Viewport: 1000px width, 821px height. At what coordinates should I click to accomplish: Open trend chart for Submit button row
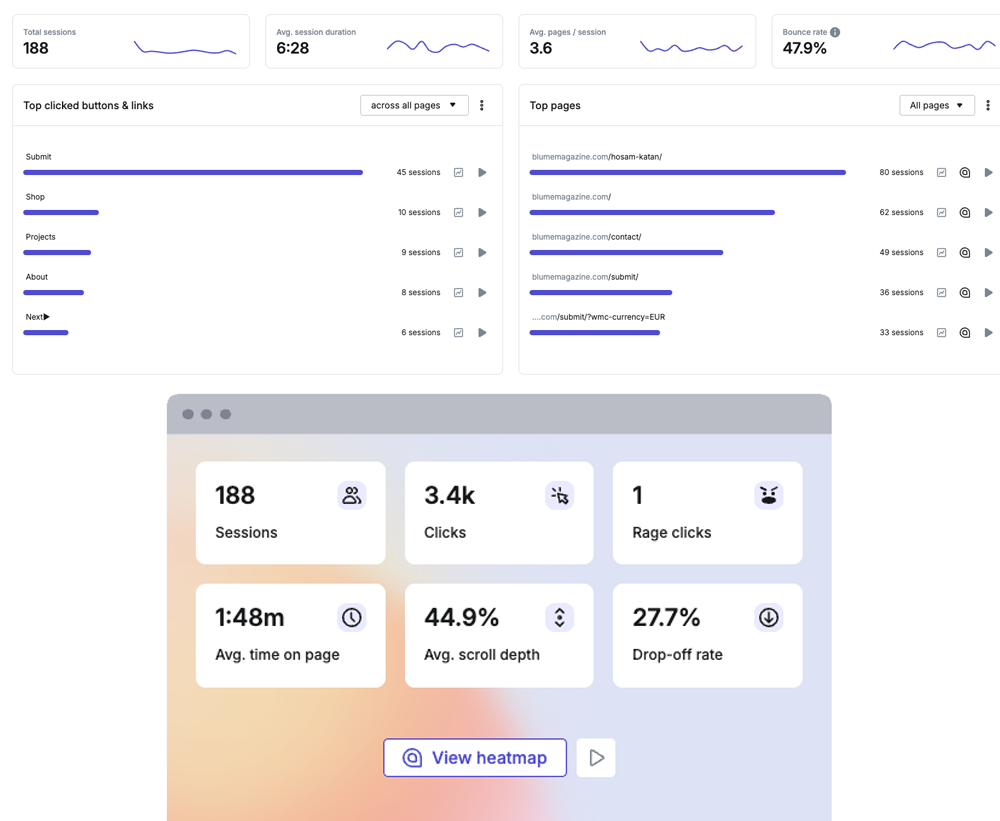[x=458, y=172]
